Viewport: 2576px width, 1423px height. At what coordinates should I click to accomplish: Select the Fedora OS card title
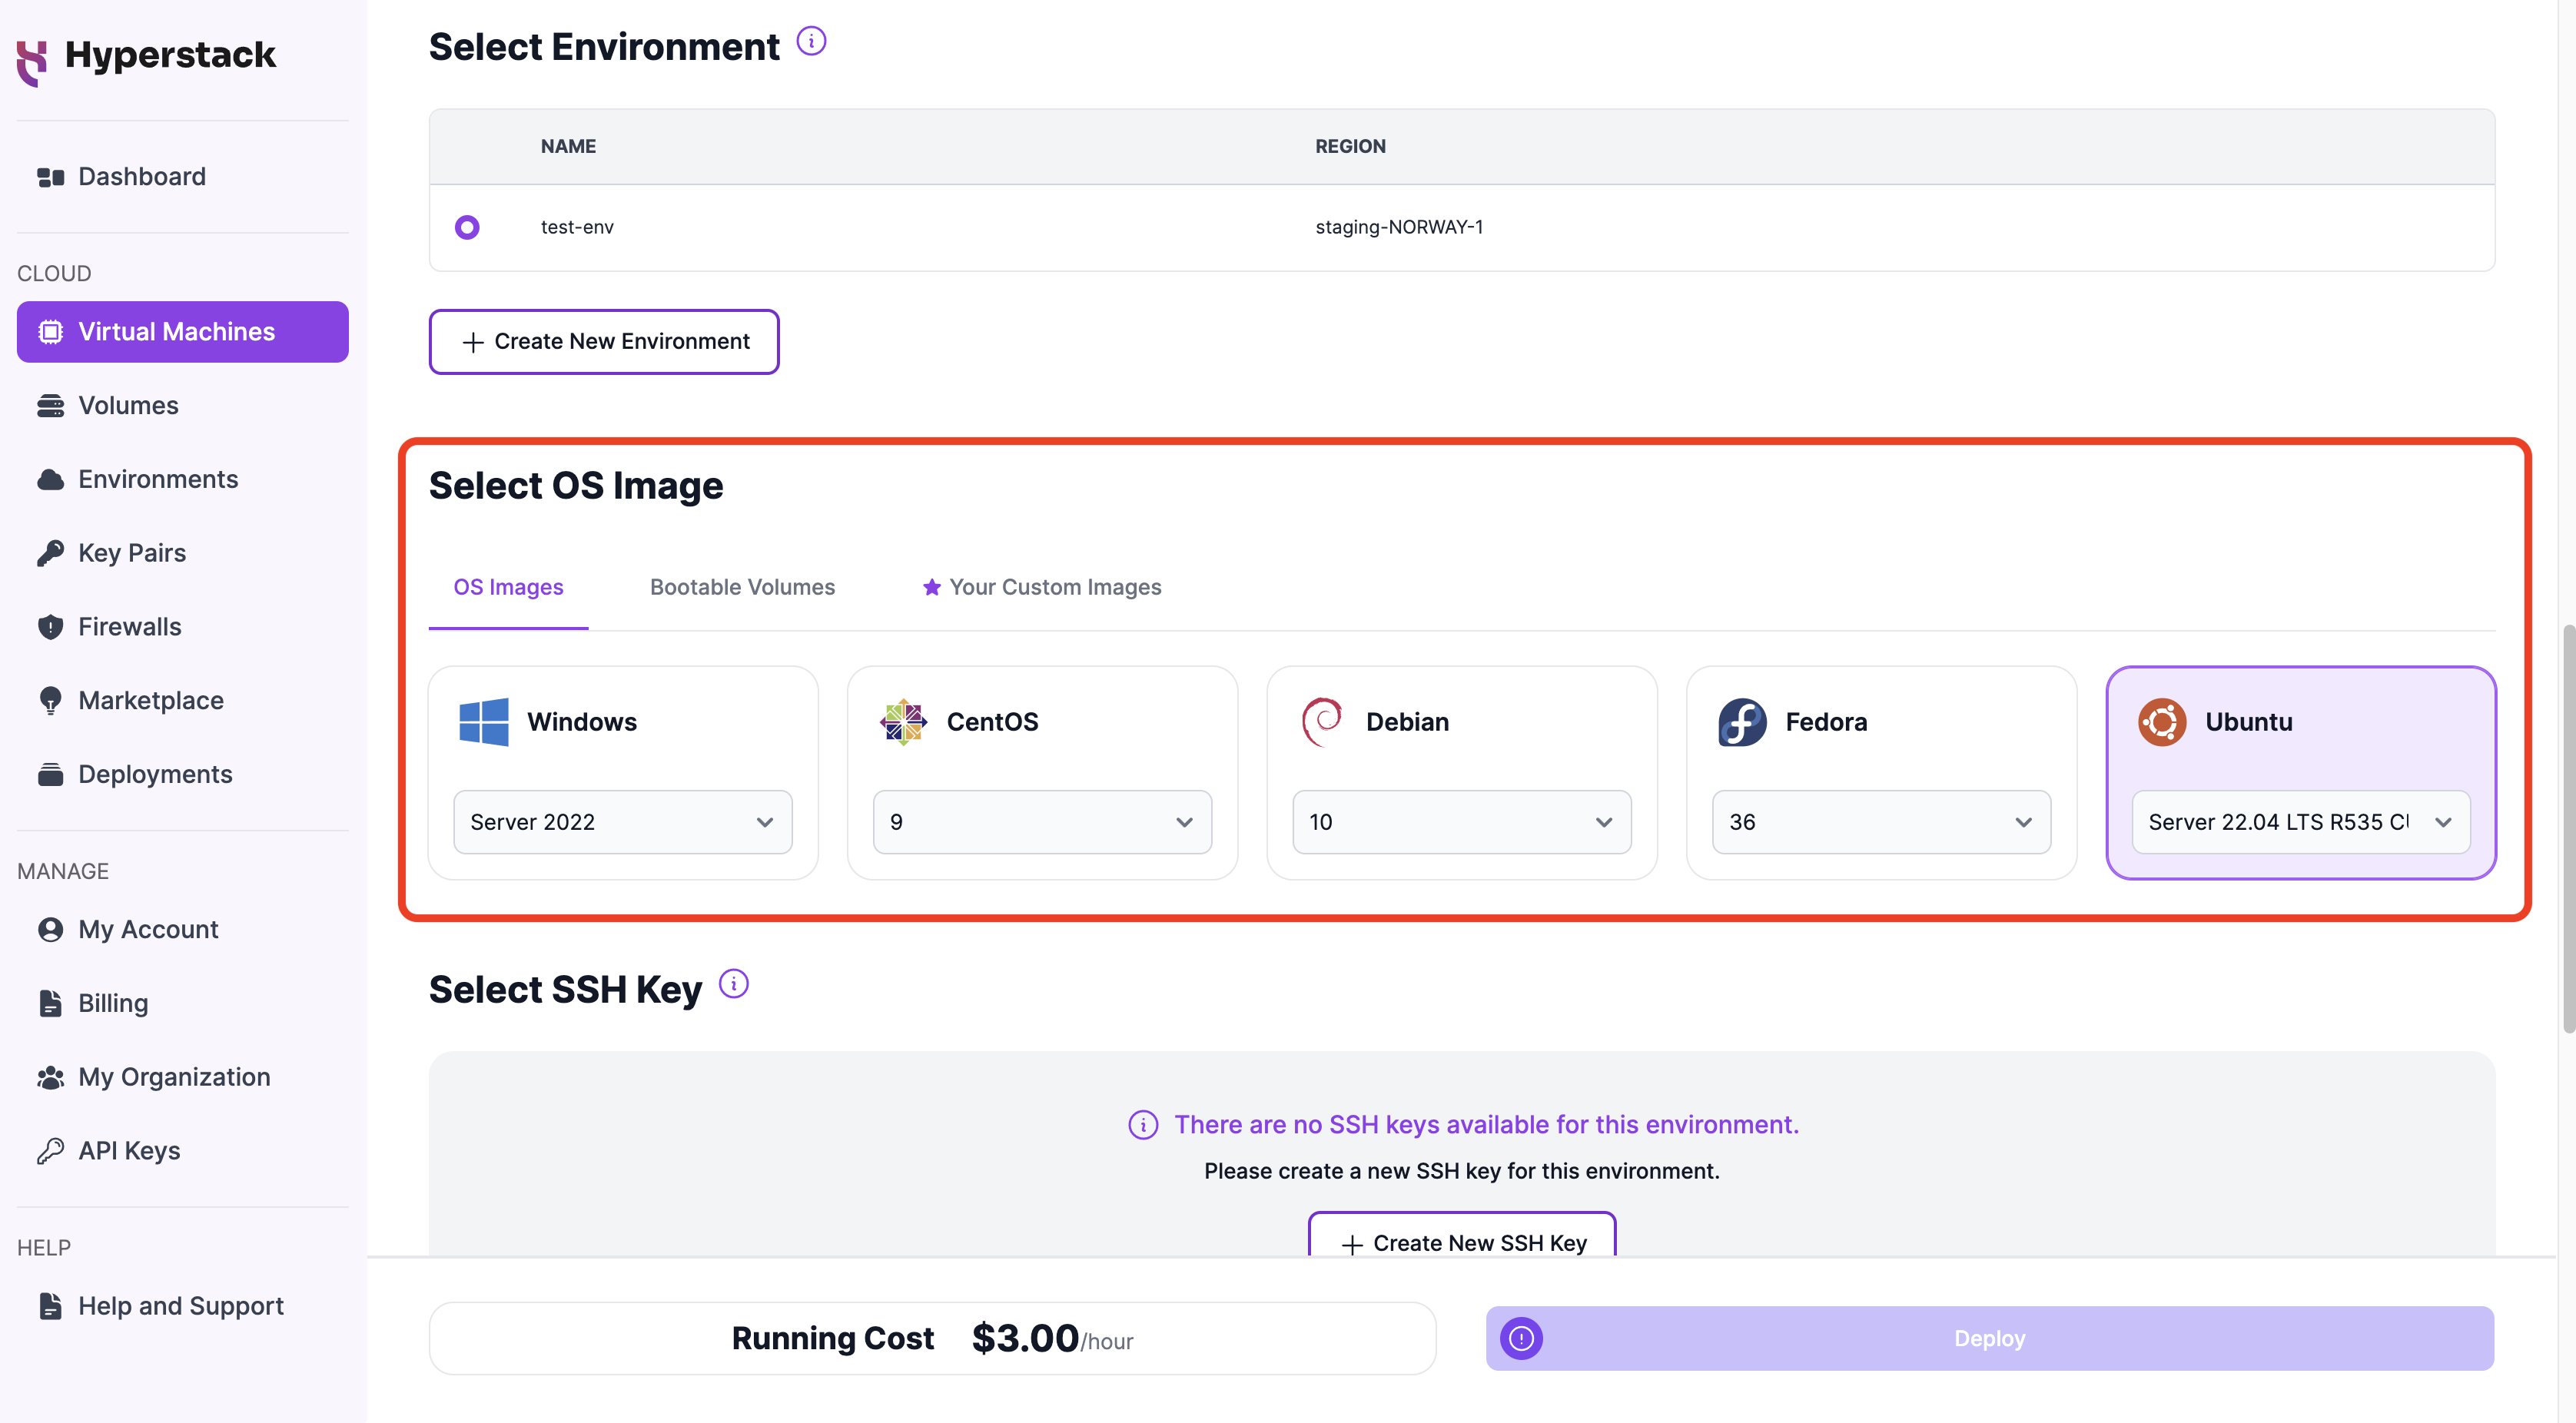tap(1826, 722)
